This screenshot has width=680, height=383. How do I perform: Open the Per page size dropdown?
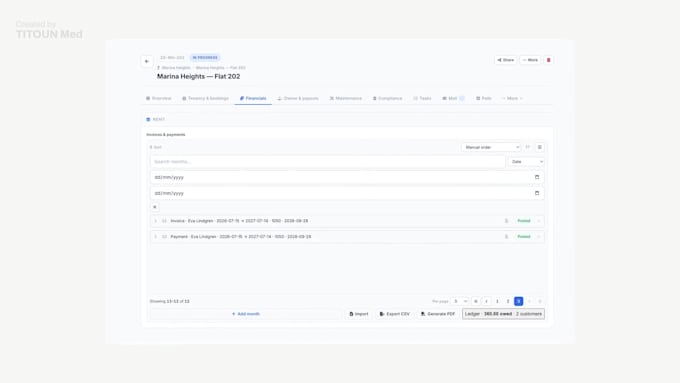point(460,301)
